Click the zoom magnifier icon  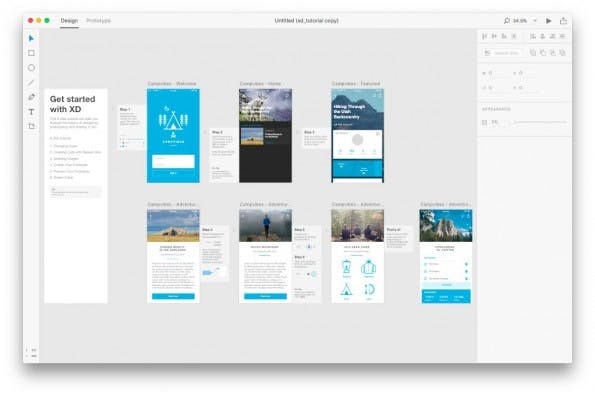point(507,20)
